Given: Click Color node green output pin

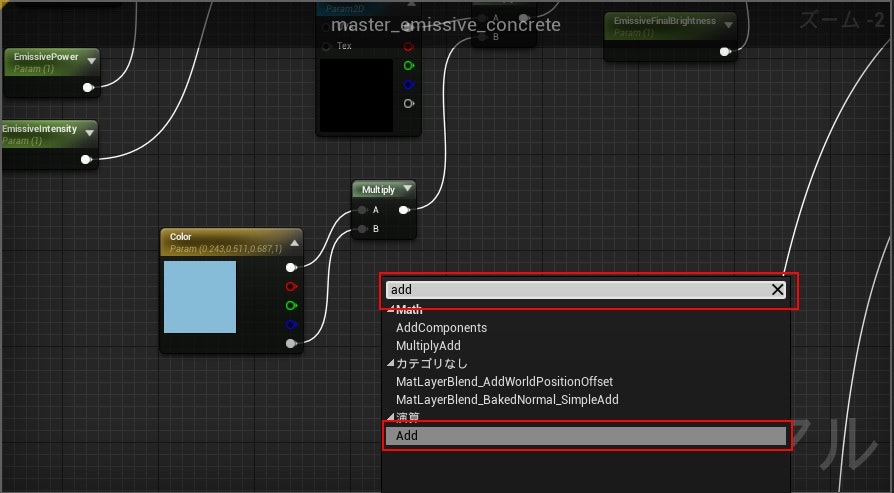Looking at the screenshot, I should [291, 305].
